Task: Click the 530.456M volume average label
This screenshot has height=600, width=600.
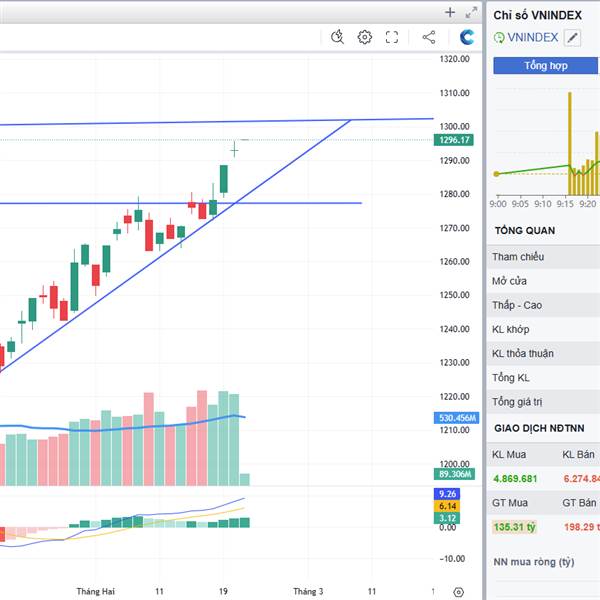Action: point(456,418)
